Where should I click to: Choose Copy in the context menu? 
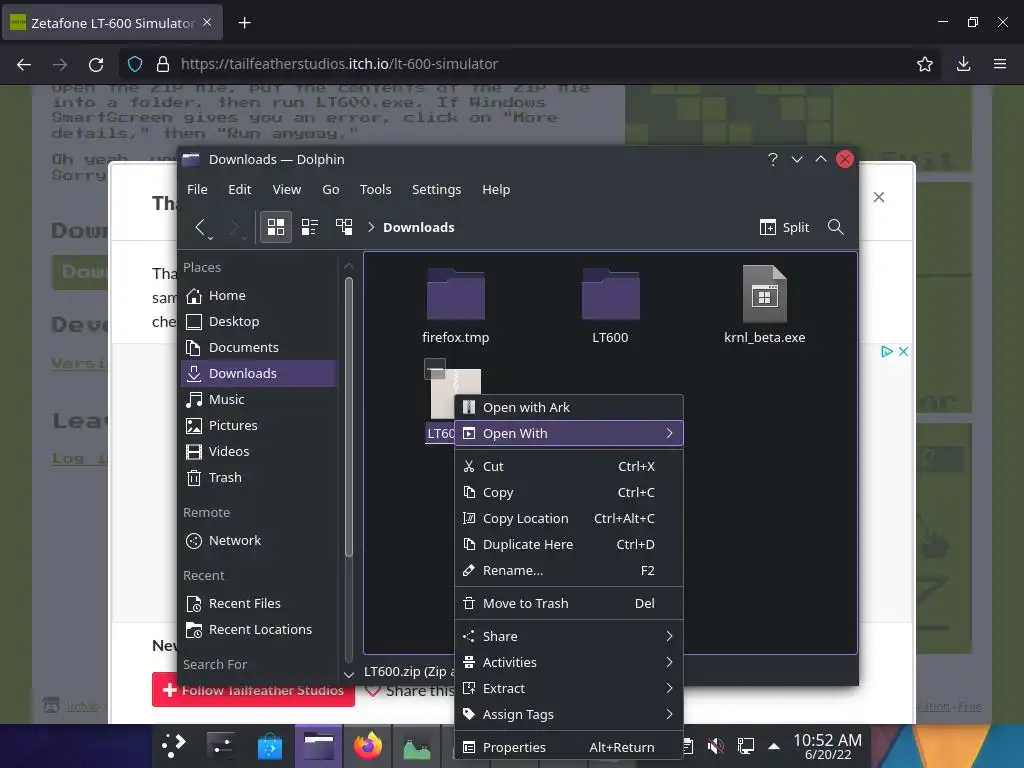pos(568,492)
